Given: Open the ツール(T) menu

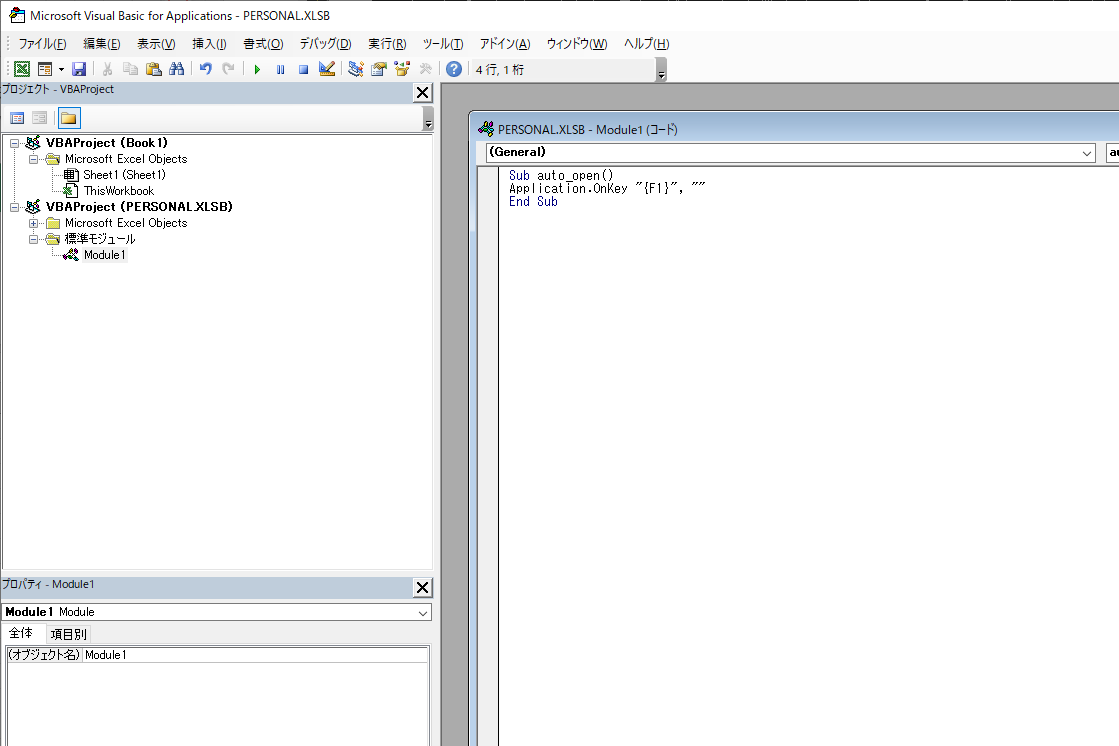Looking at the screenshot, I should click(x=442, y=44).
